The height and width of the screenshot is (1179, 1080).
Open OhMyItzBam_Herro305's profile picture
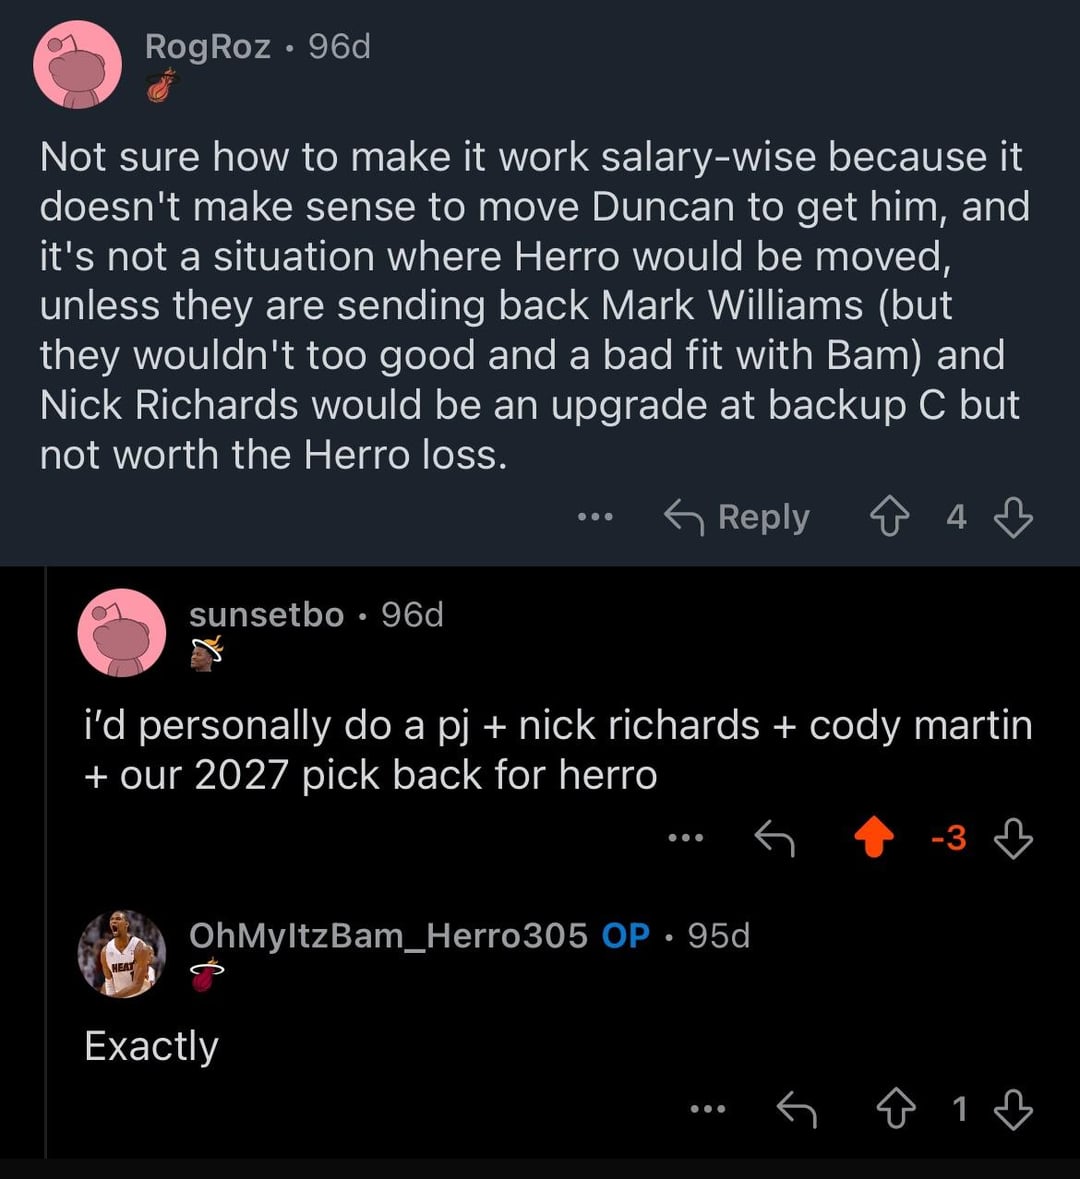click(x=121, y=953)
